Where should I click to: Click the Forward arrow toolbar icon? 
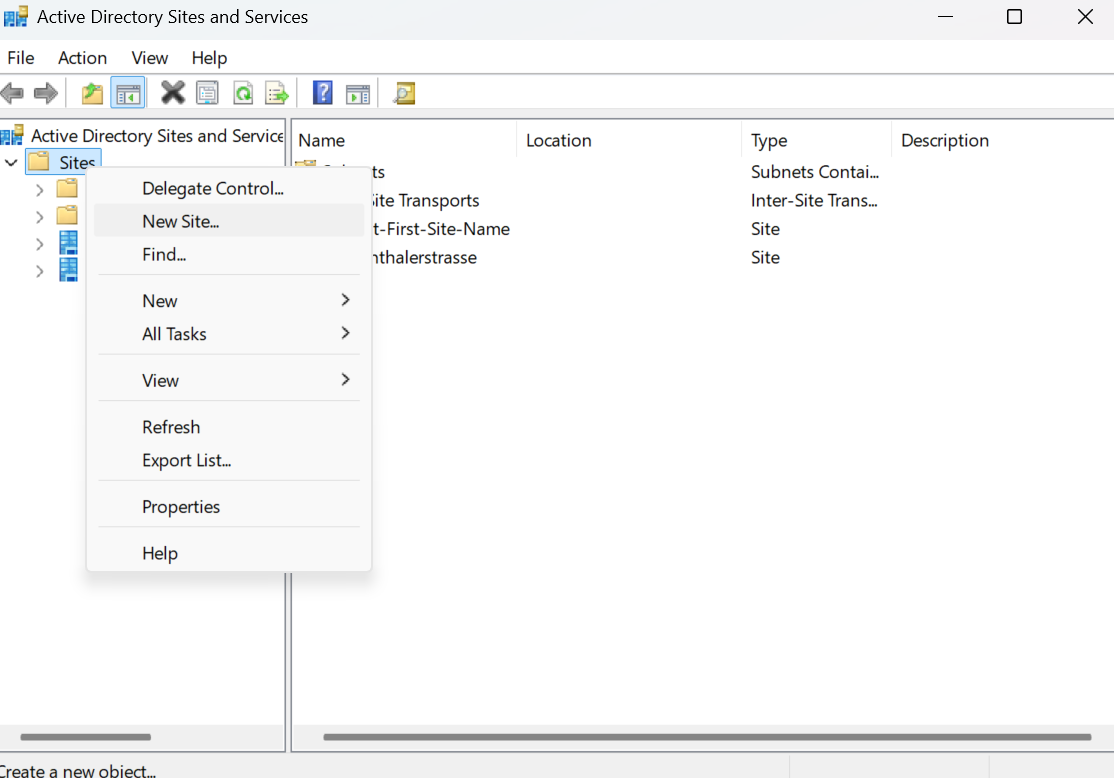(x=46, y=93)
